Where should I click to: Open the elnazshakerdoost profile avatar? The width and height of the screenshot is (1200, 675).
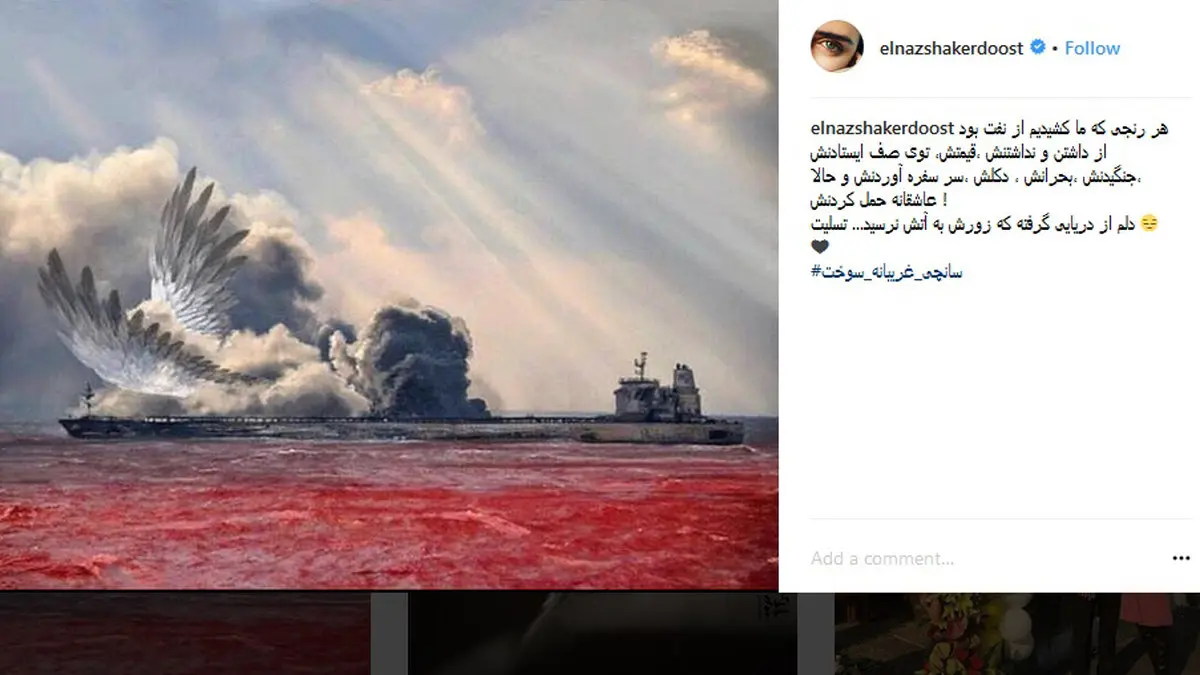(x=837, y=47)
